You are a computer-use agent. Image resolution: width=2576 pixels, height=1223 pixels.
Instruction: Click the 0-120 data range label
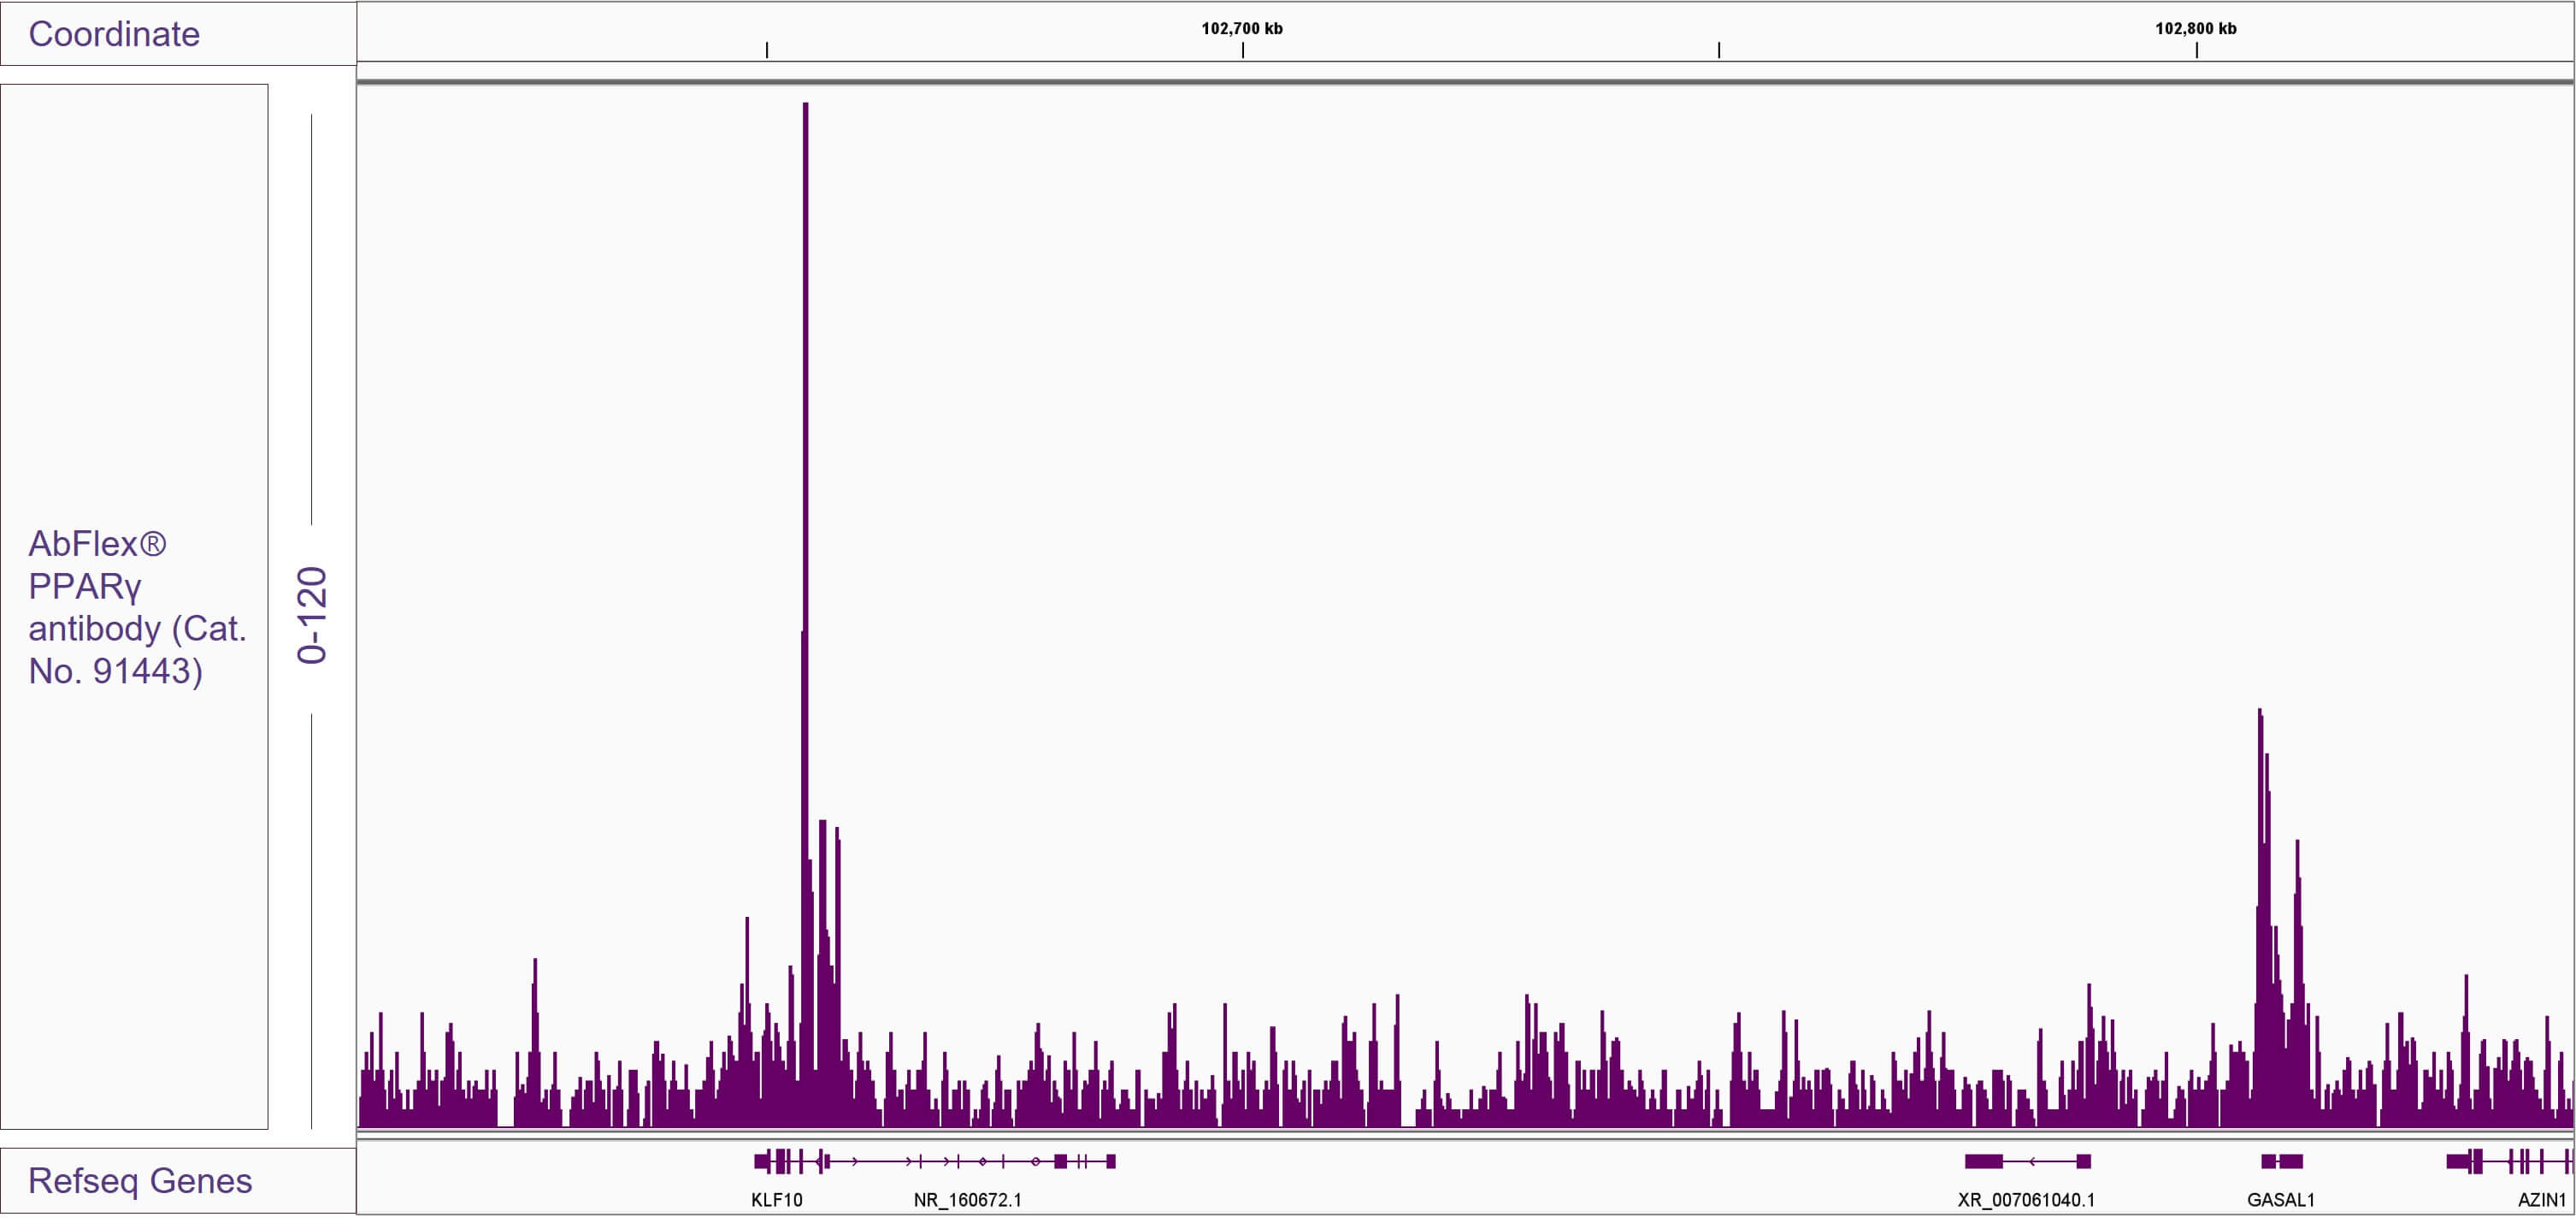click(x=312, y=615)
